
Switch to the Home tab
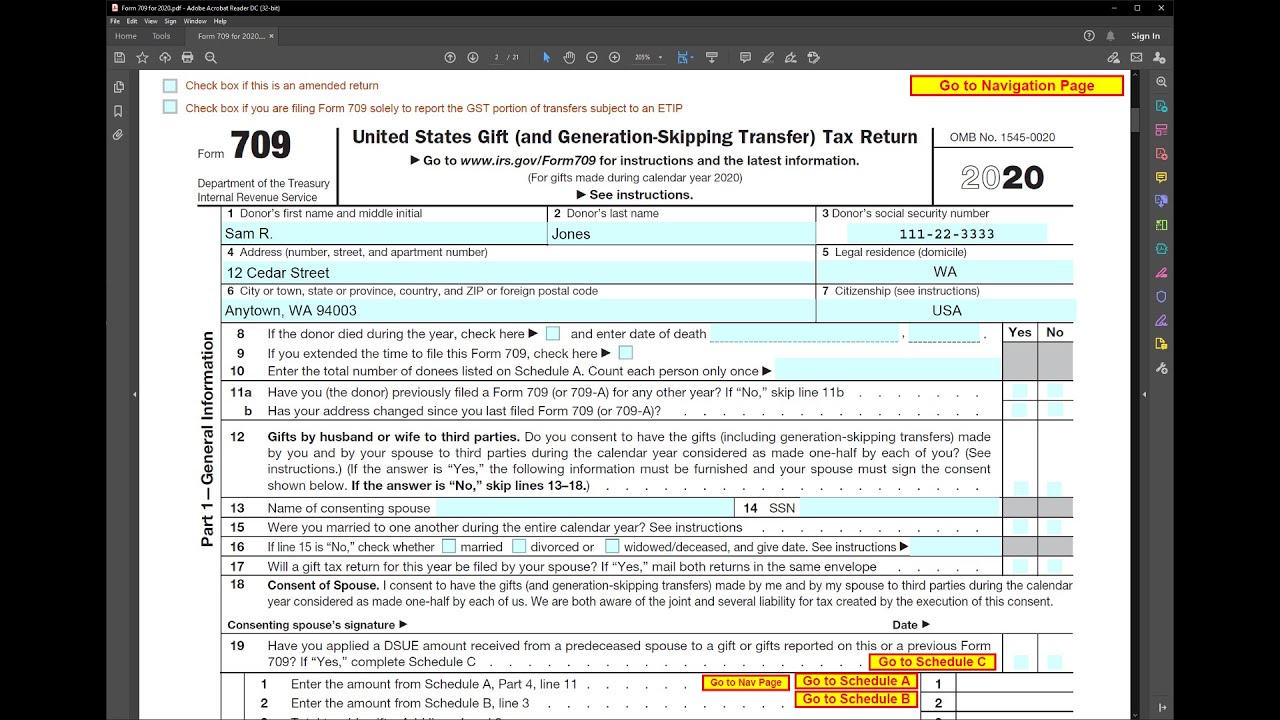(125, 35)
